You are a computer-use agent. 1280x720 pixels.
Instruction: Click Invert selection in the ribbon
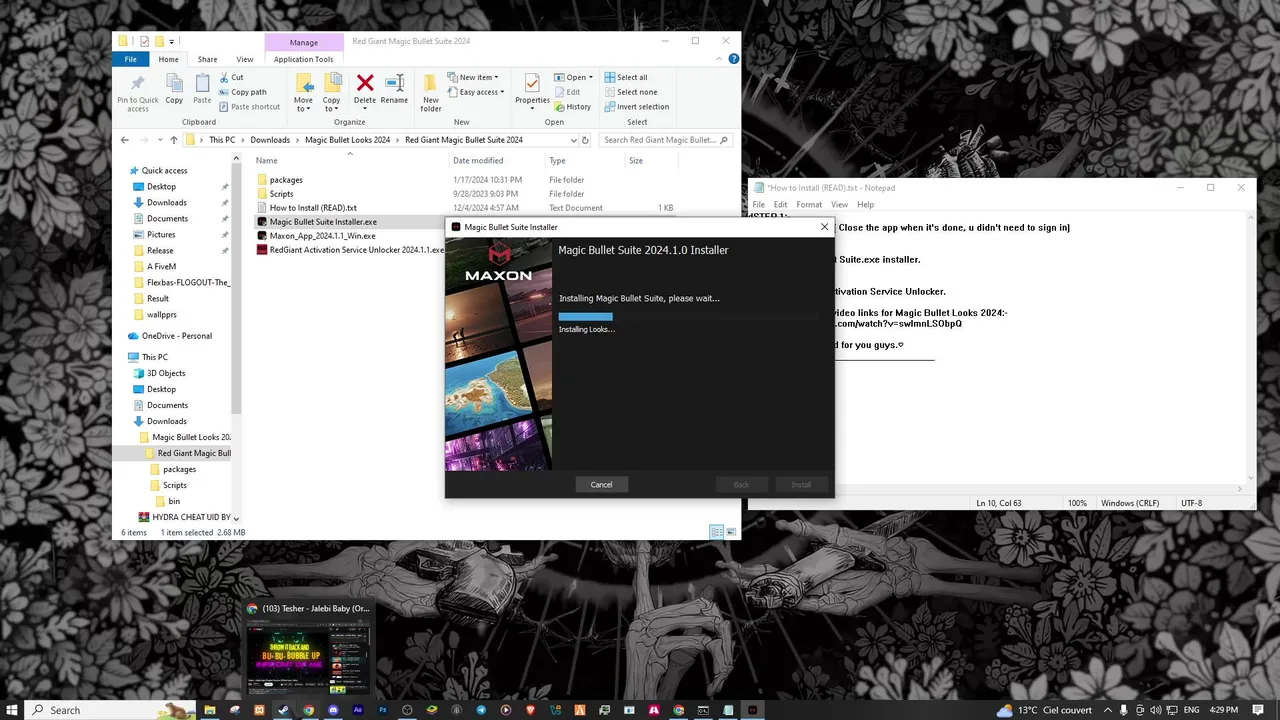pos(636,107)
